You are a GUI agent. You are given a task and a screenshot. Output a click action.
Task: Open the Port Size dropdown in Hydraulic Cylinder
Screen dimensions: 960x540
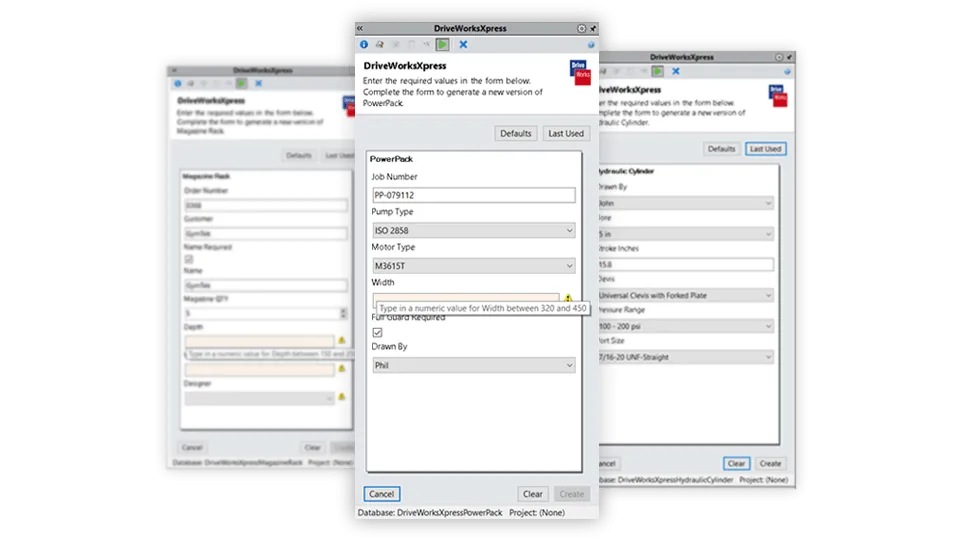coord(684,357)
